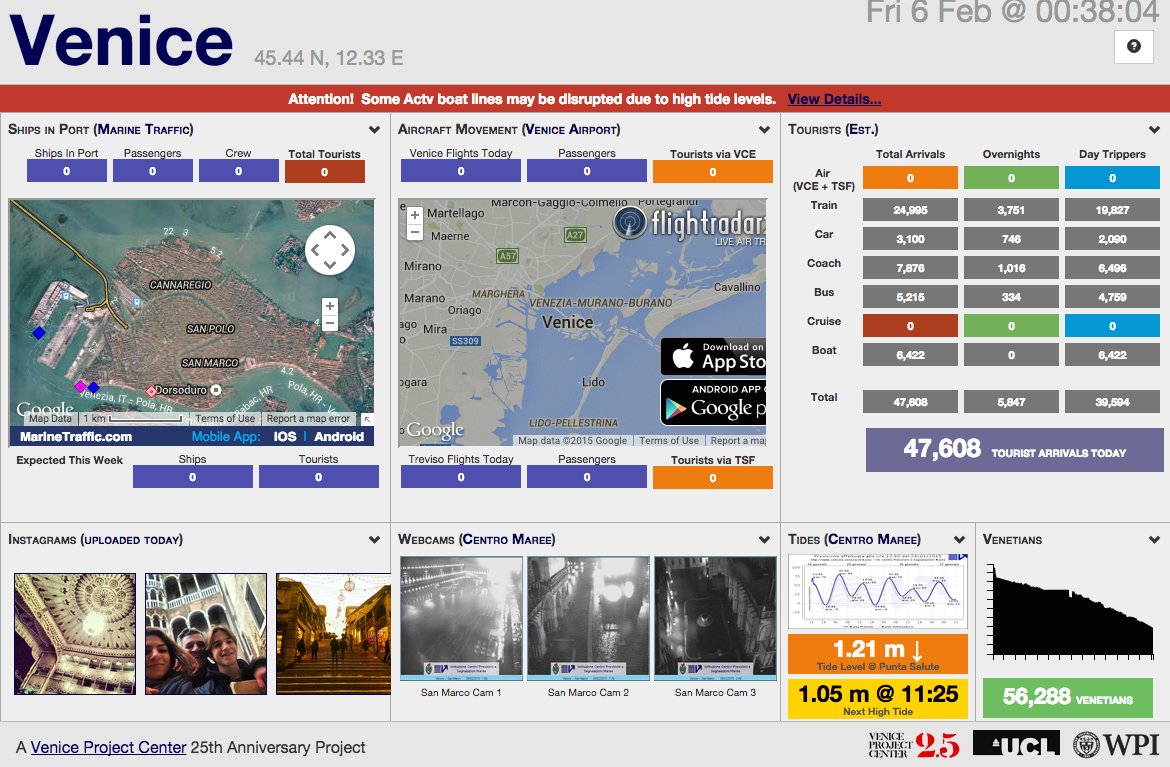Open the Download on App Store badge
This screenshot has width=1170, height=767.
click(713, 357)
